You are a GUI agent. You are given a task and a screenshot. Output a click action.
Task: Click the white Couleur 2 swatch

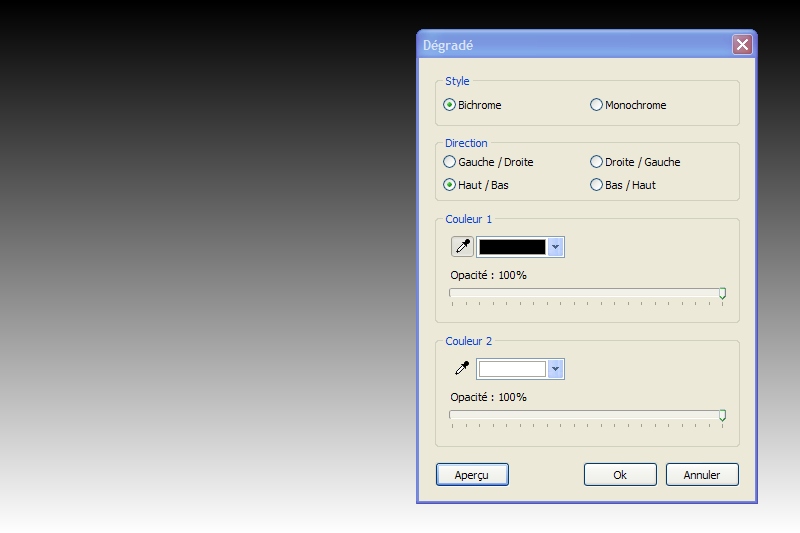click(512, 369)
